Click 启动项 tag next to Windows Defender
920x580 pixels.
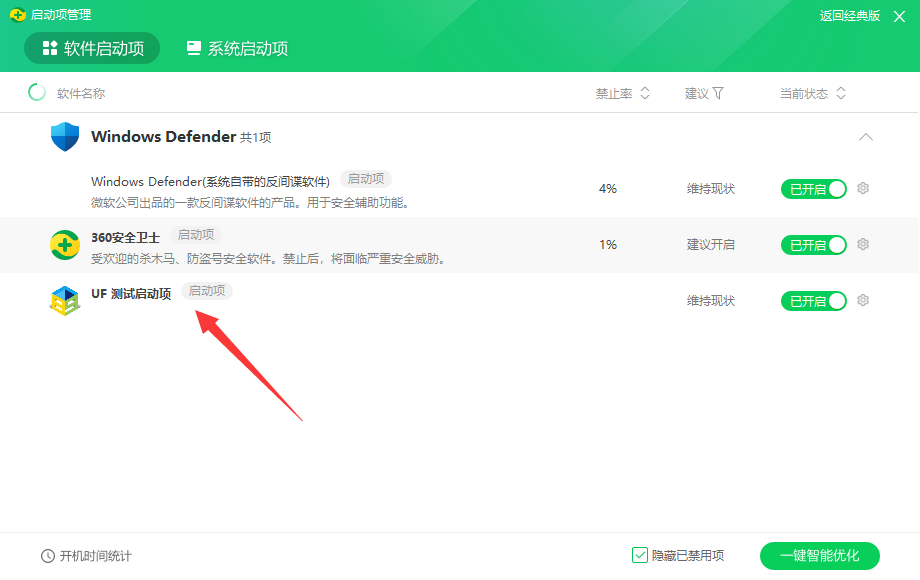point(366,179)
